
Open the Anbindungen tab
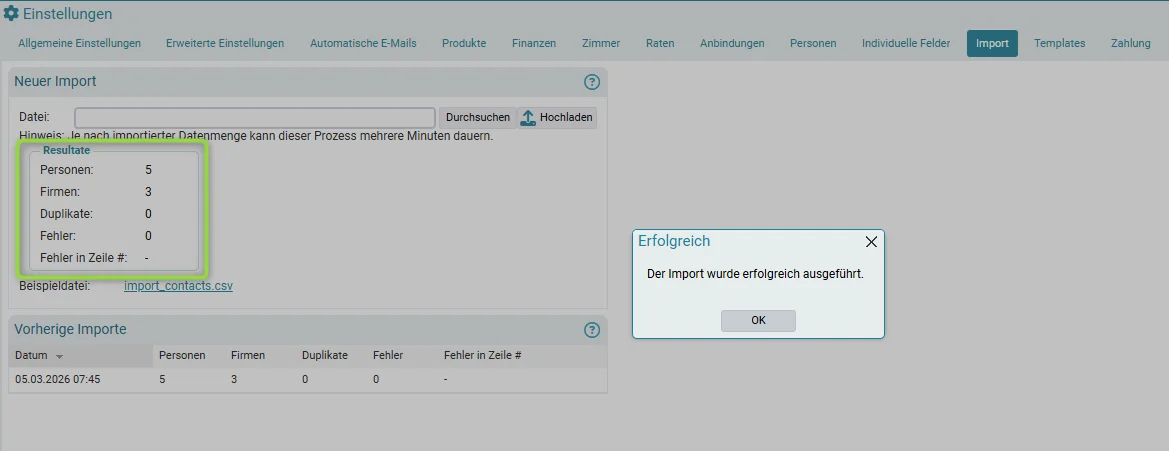click(x=732, y=43)
